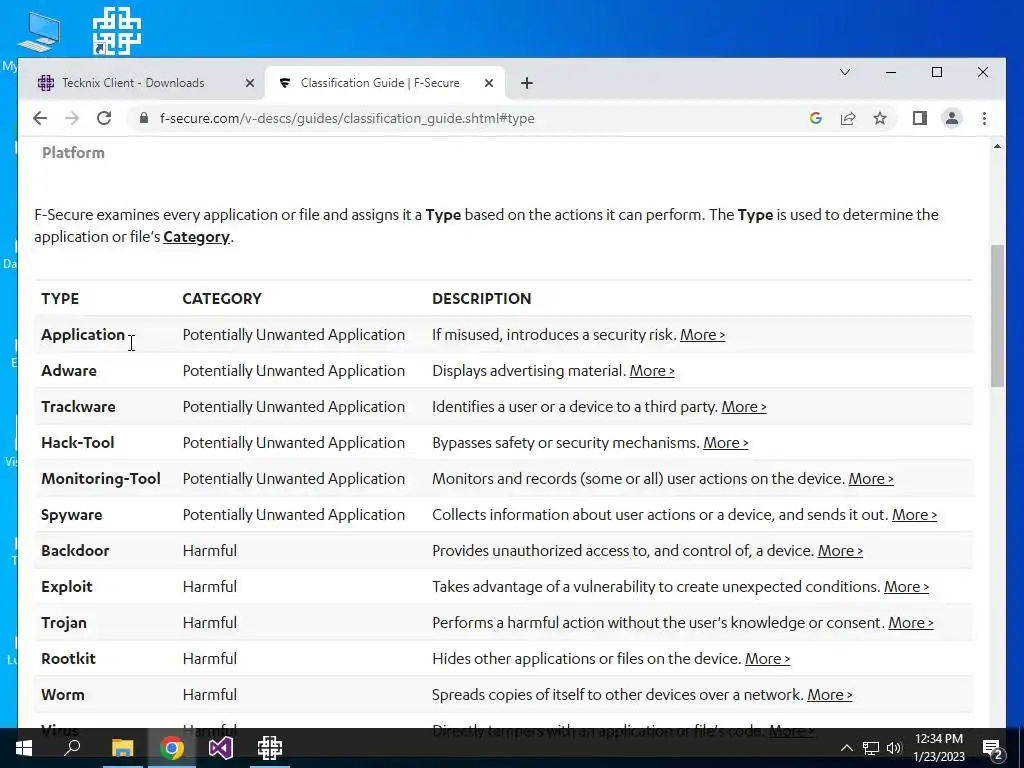Viewport: 1024px width, 768px height.
Task: Select the Hack-Tool type cell
Action: click(78, 442)
